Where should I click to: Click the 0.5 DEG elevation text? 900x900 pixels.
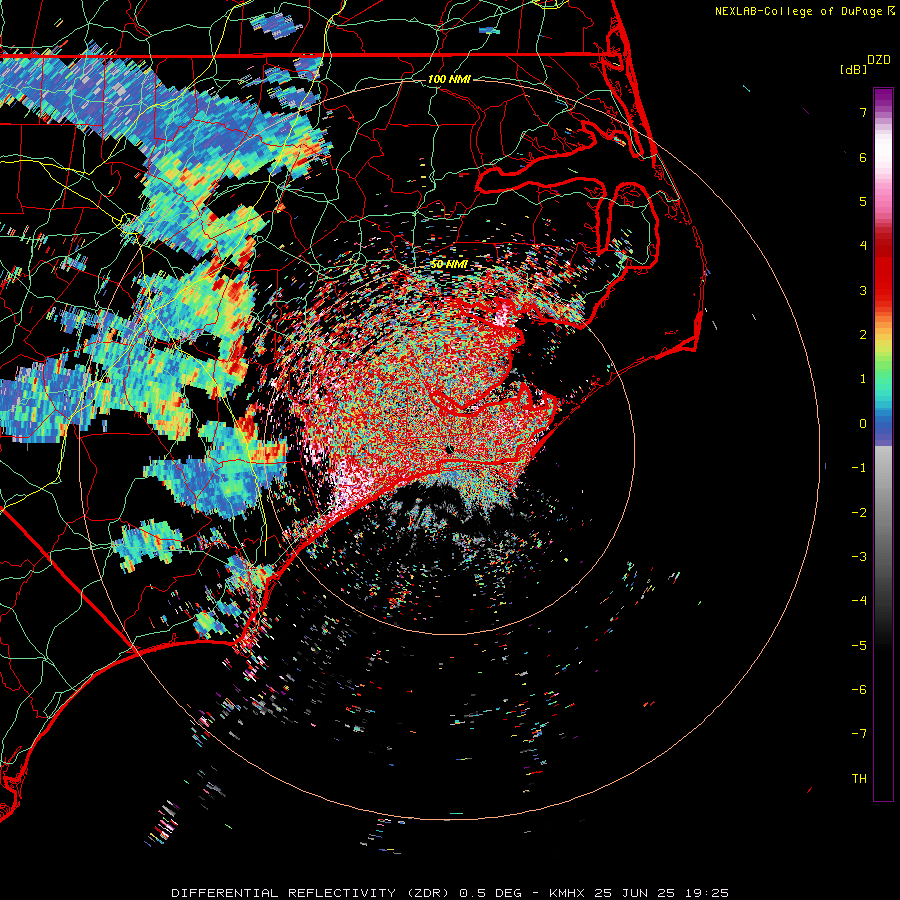[491, 893]
